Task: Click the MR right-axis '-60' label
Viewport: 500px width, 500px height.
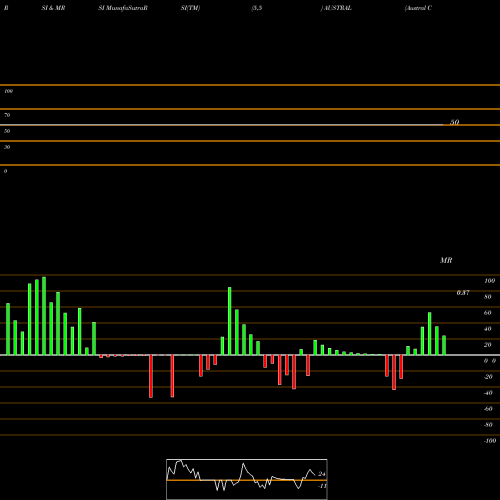Action: coord(488,409)
